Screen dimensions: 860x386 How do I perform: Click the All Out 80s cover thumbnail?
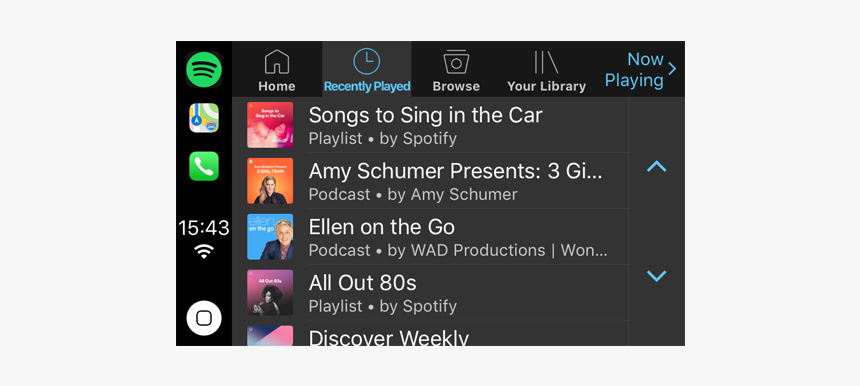270,293
